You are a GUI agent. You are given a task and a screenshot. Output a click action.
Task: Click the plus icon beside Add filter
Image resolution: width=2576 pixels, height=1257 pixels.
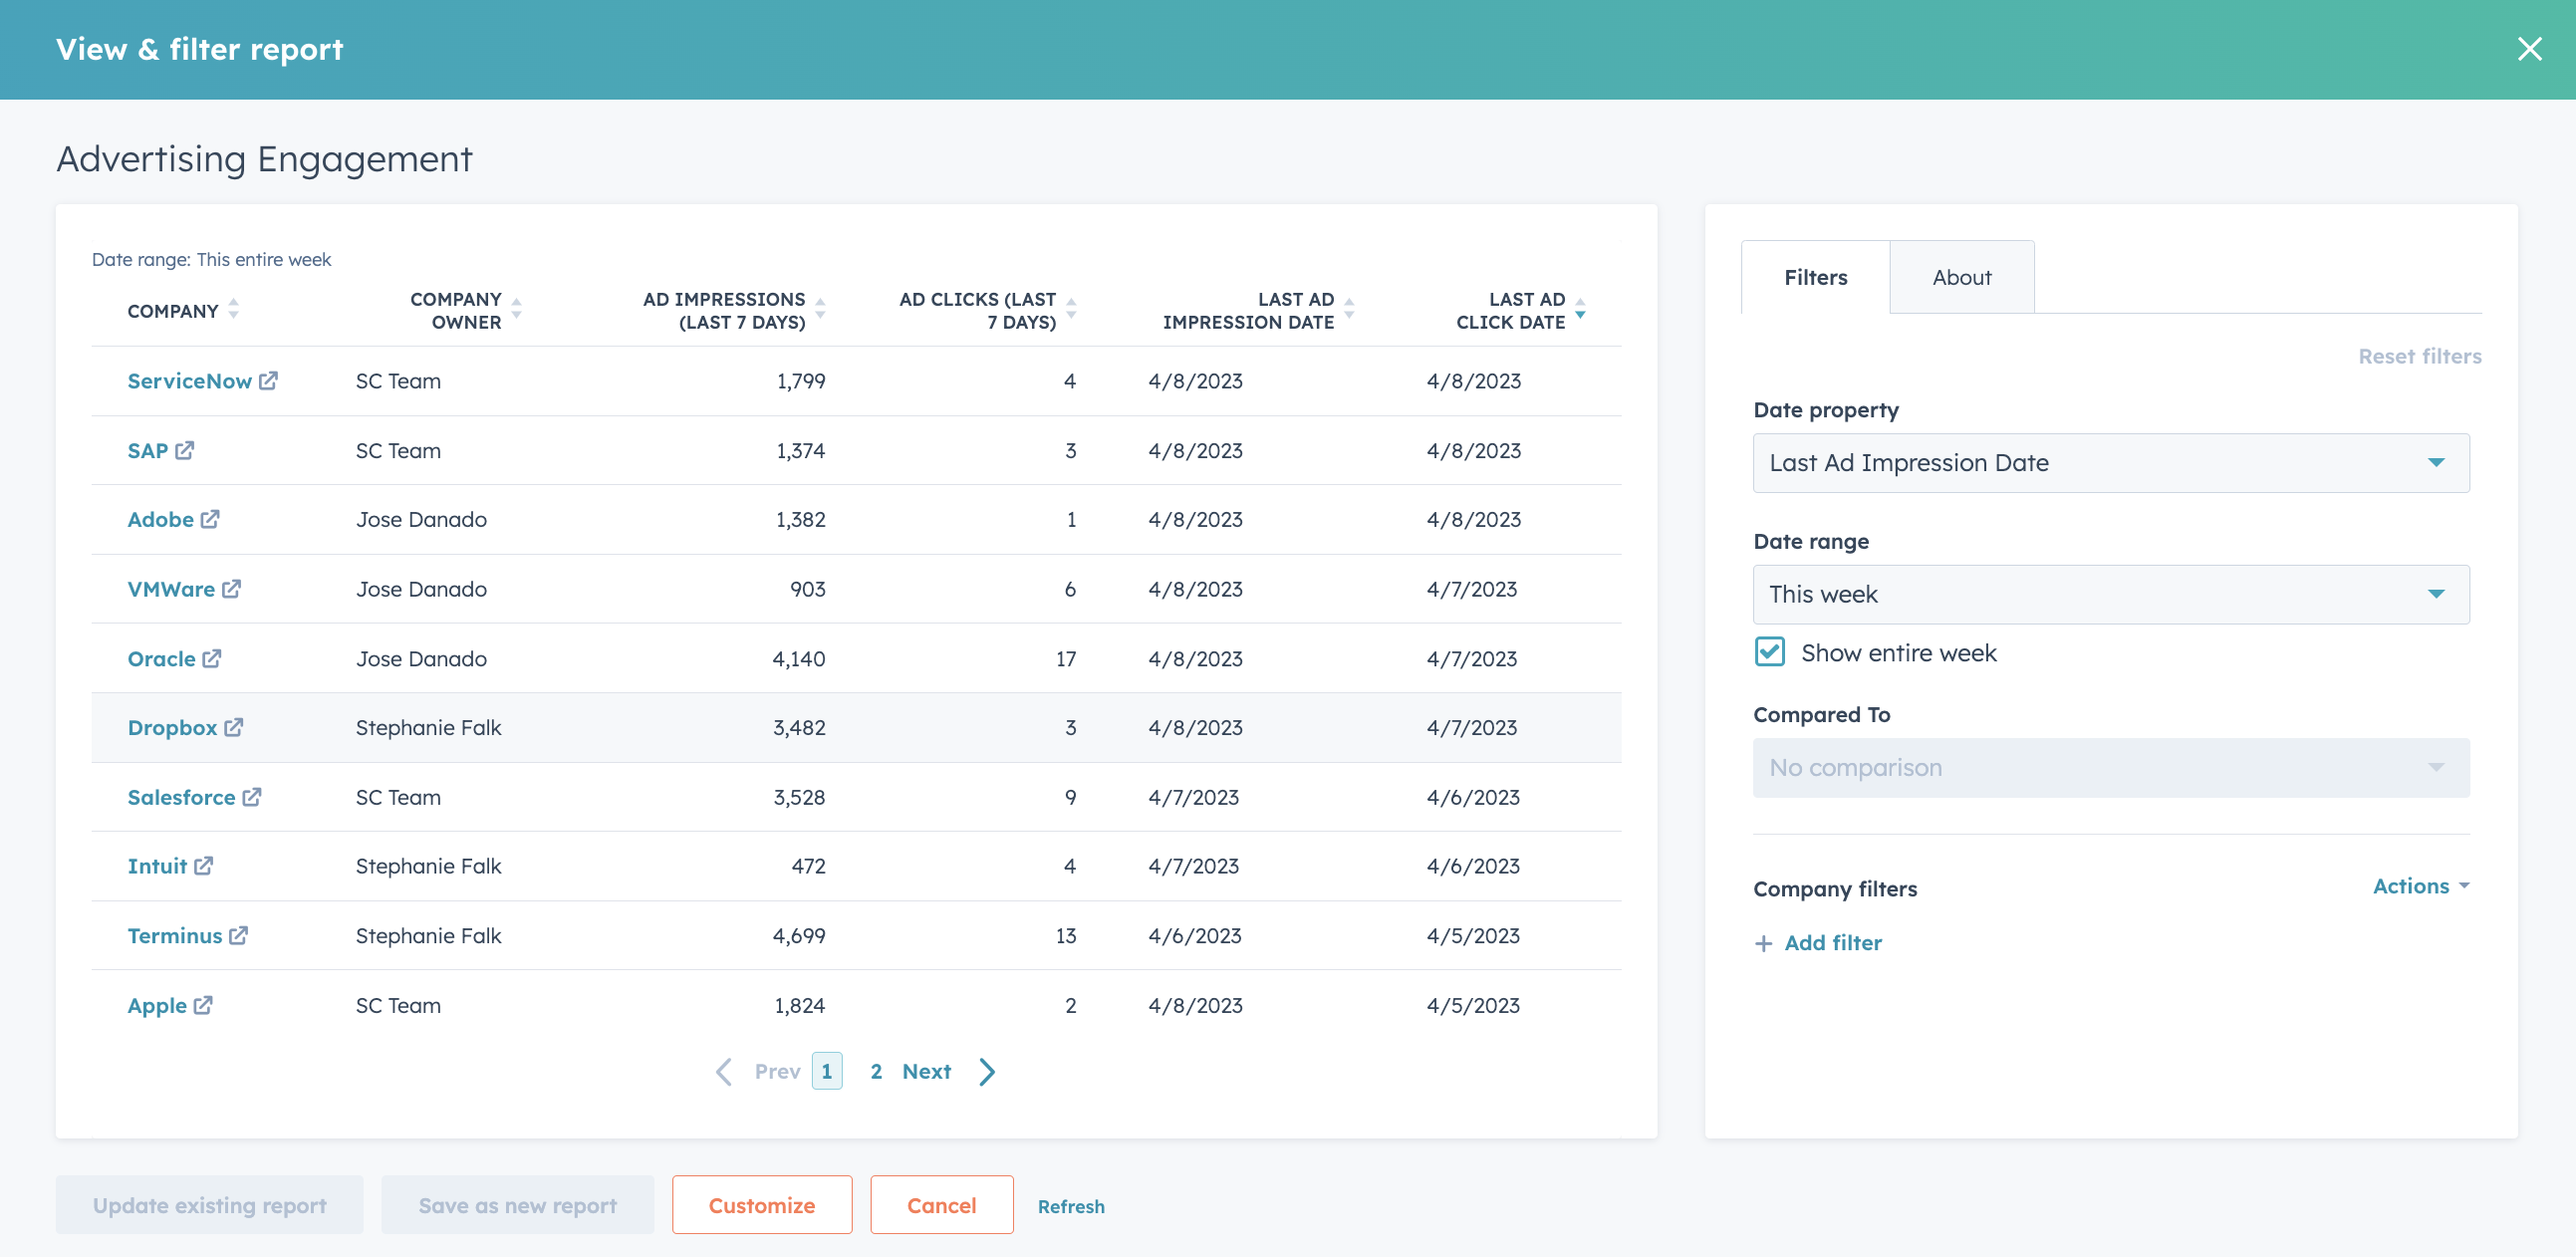pos(1763,944)
